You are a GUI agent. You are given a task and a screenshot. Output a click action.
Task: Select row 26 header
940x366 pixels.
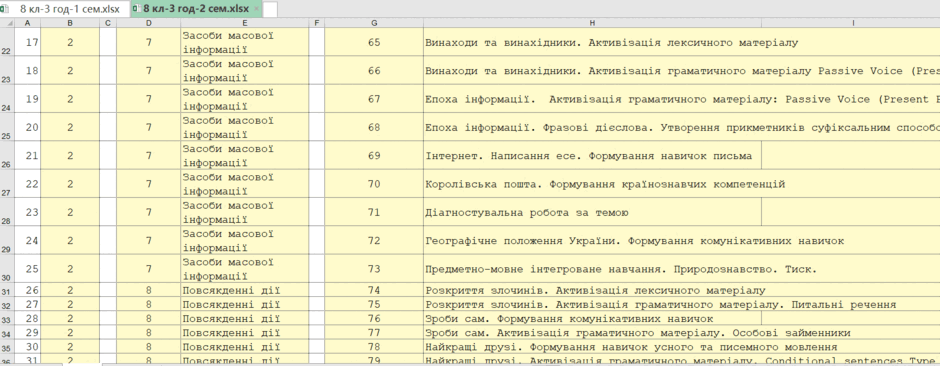pos(8,155)
